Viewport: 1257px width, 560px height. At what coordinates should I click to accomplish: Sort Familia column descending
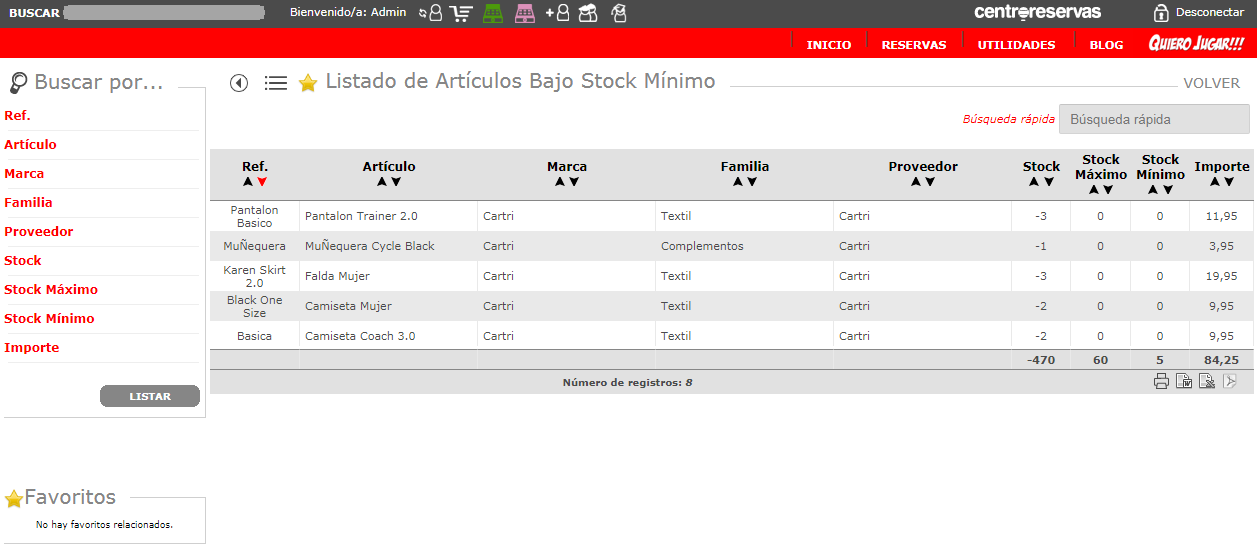(x=752, y=182)
